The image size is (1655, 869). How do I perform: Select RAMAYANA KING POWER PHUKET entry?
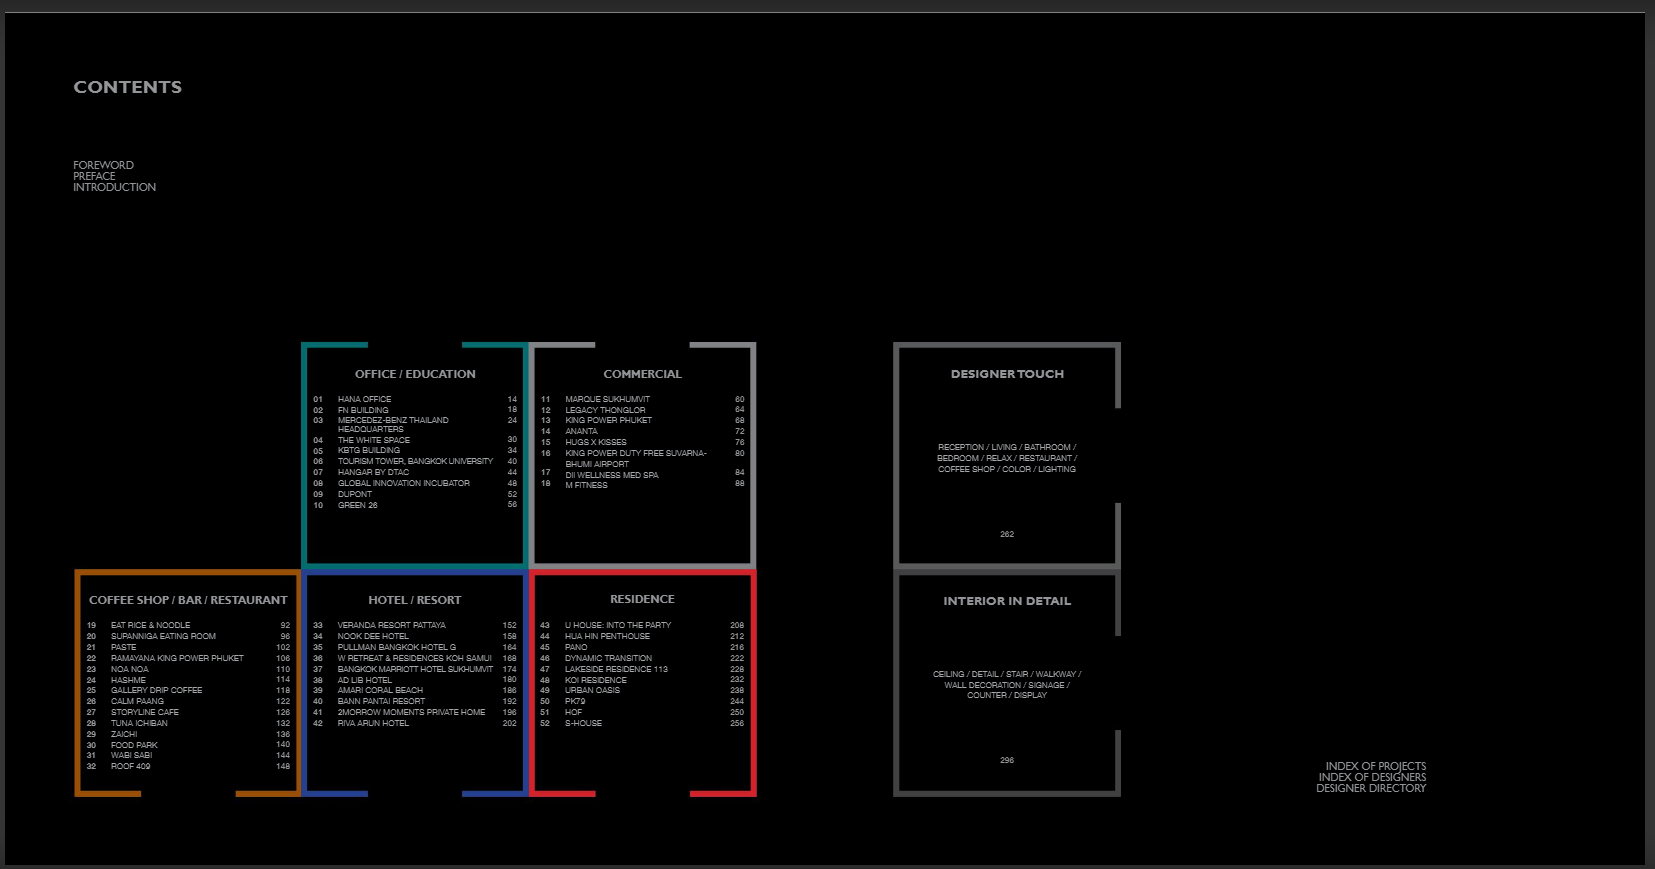click(x=177, y=658)
